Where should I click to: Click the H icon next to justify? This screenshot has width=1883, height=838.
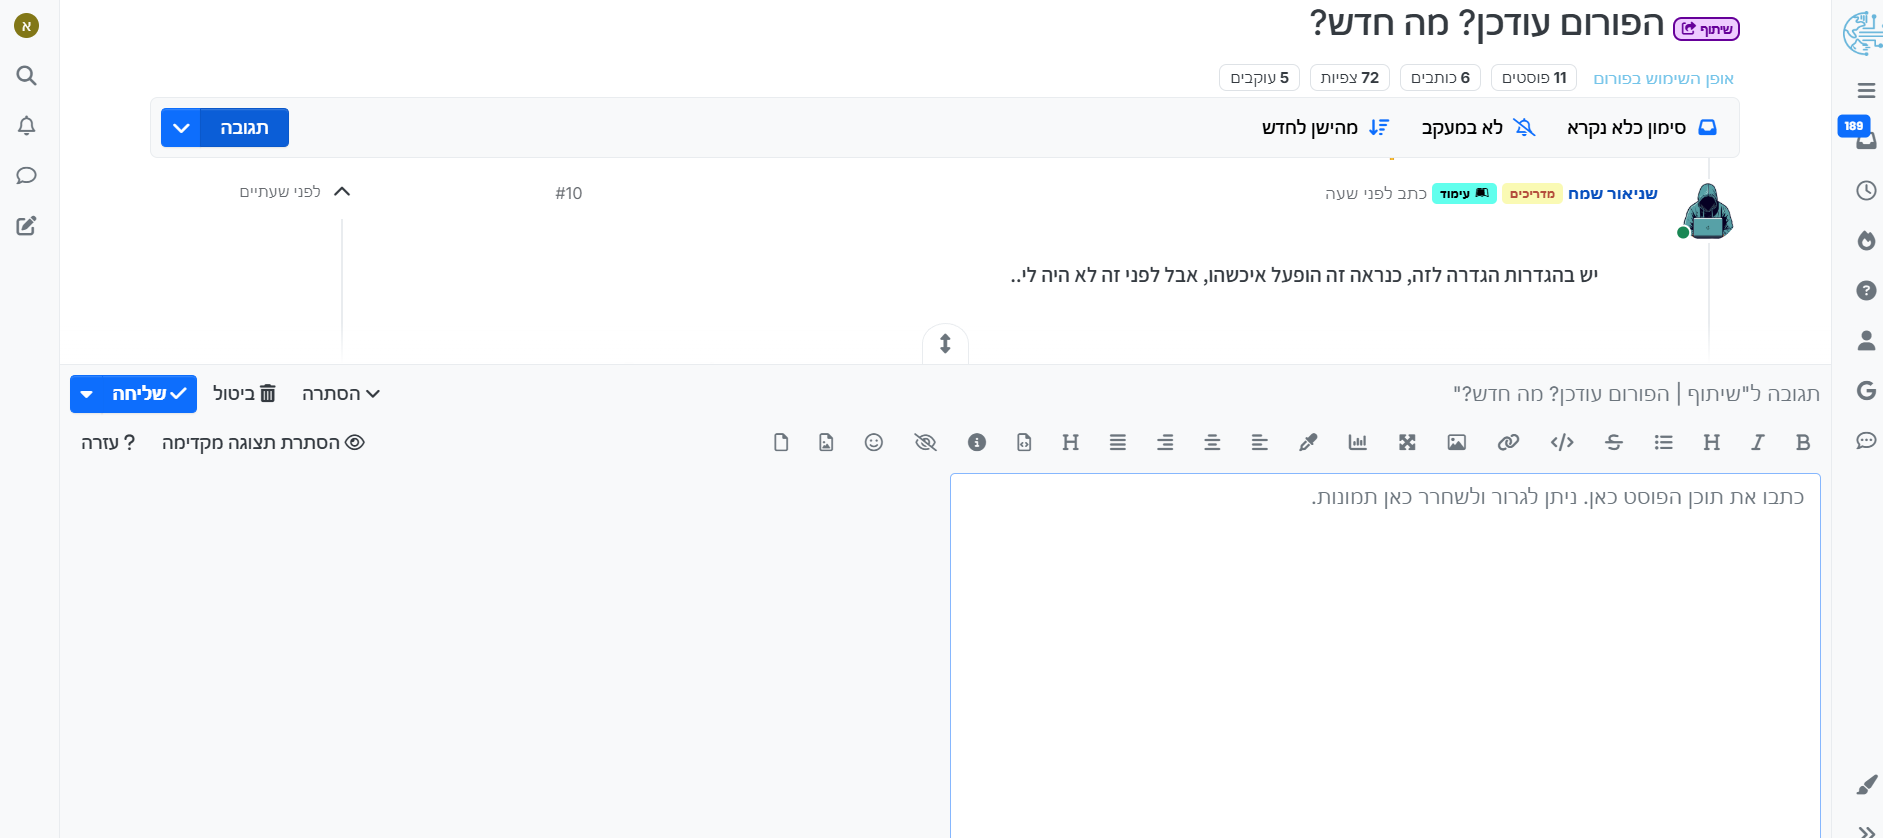pyautogui.click(x=1070, y=442)
